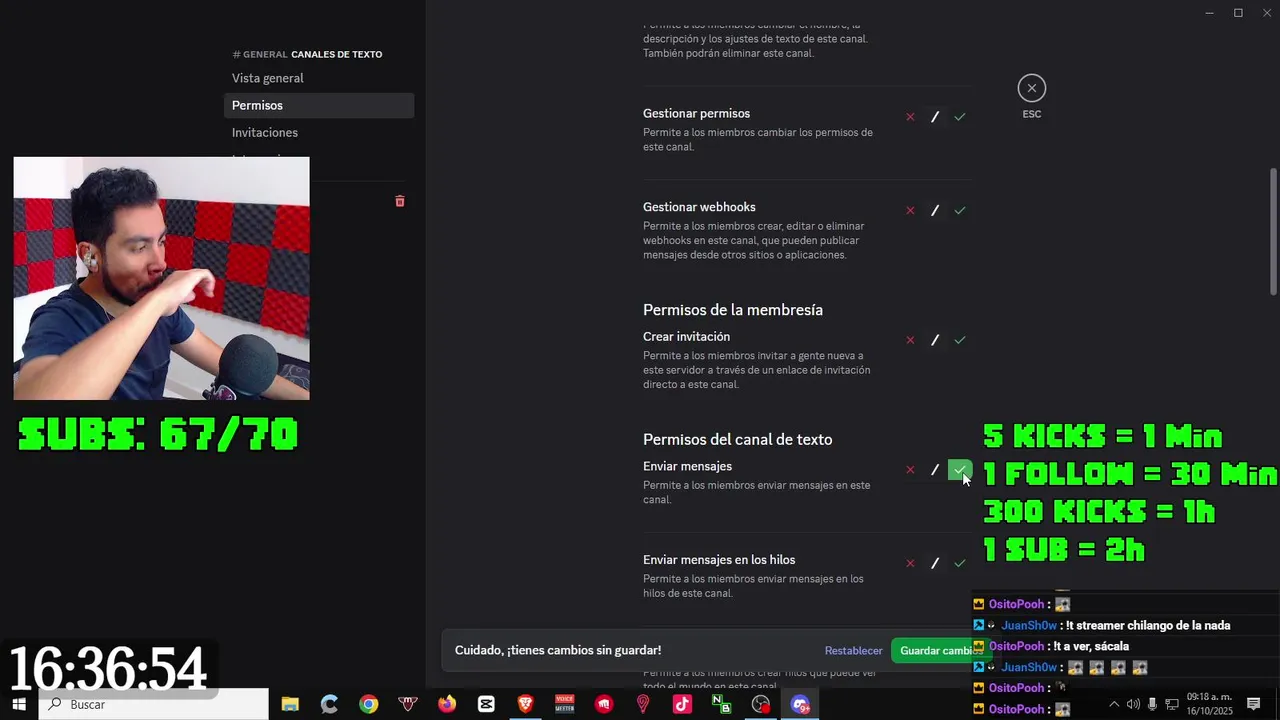Viewport: 1280px width, 720px height.
Task: Set Crear invitación to neutral slash
Action: click(x=935, y=340)
